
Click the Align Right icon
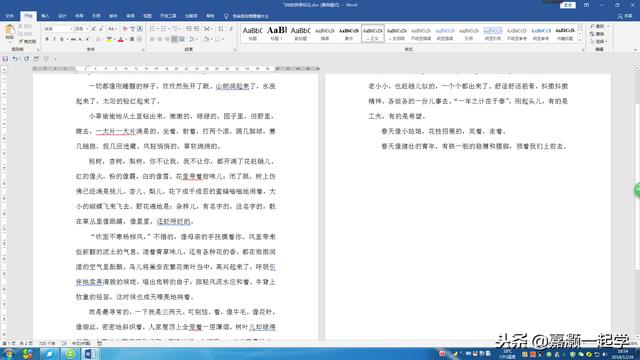point(167,39)
